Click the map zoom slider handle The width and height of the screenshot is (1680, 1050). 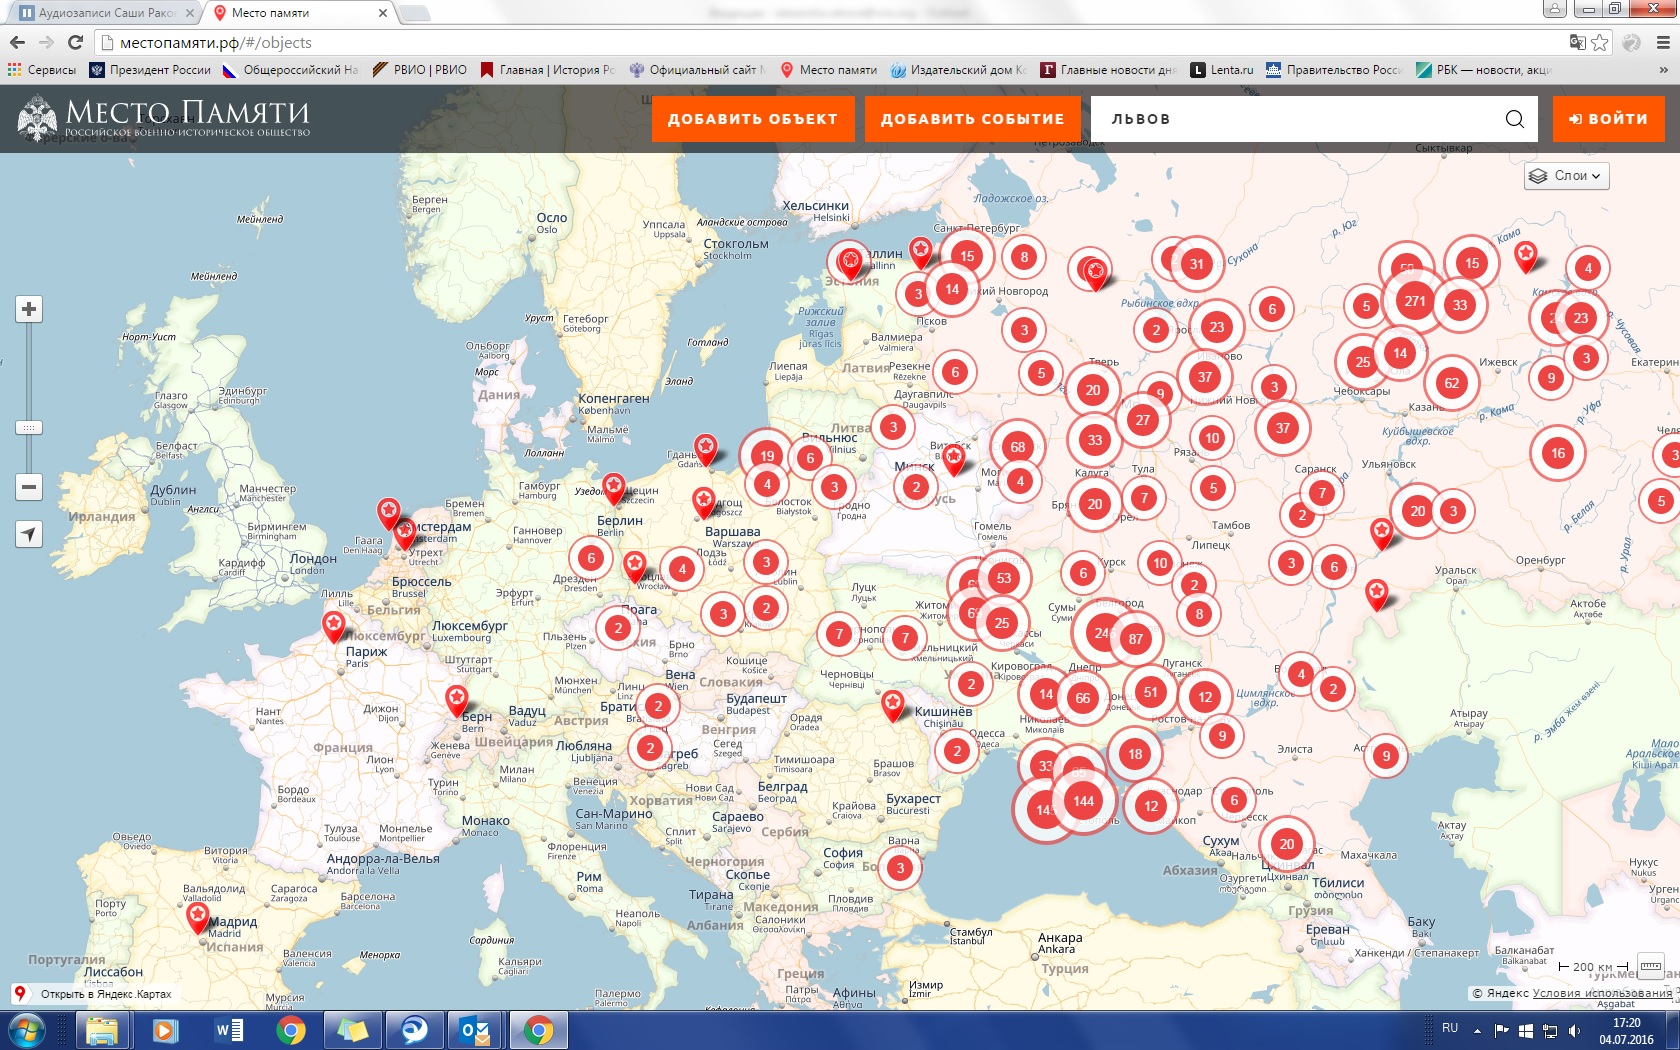pos(29,428)
